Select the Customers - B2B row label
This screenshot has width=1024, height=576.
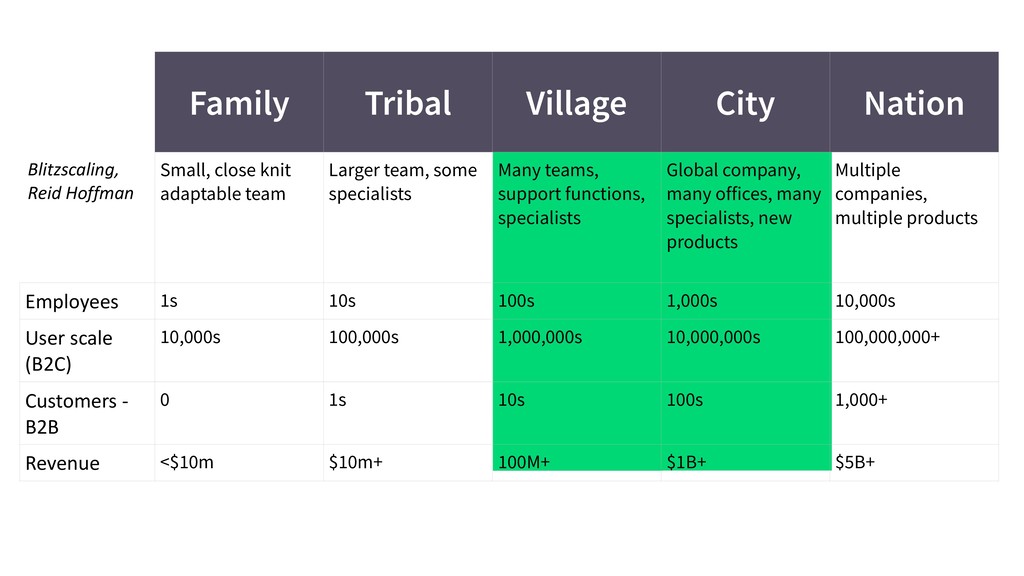click(x=76, y=413)
